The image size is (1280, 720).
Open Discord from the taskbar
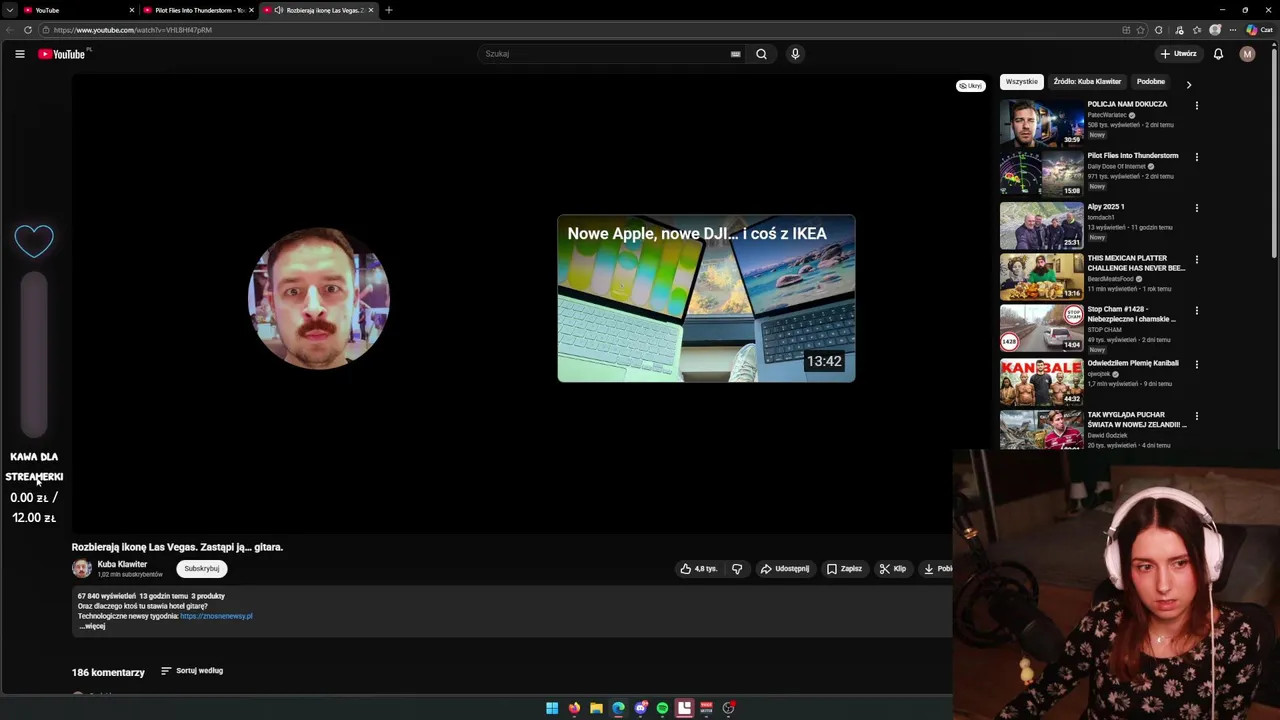tap(641, 708)
